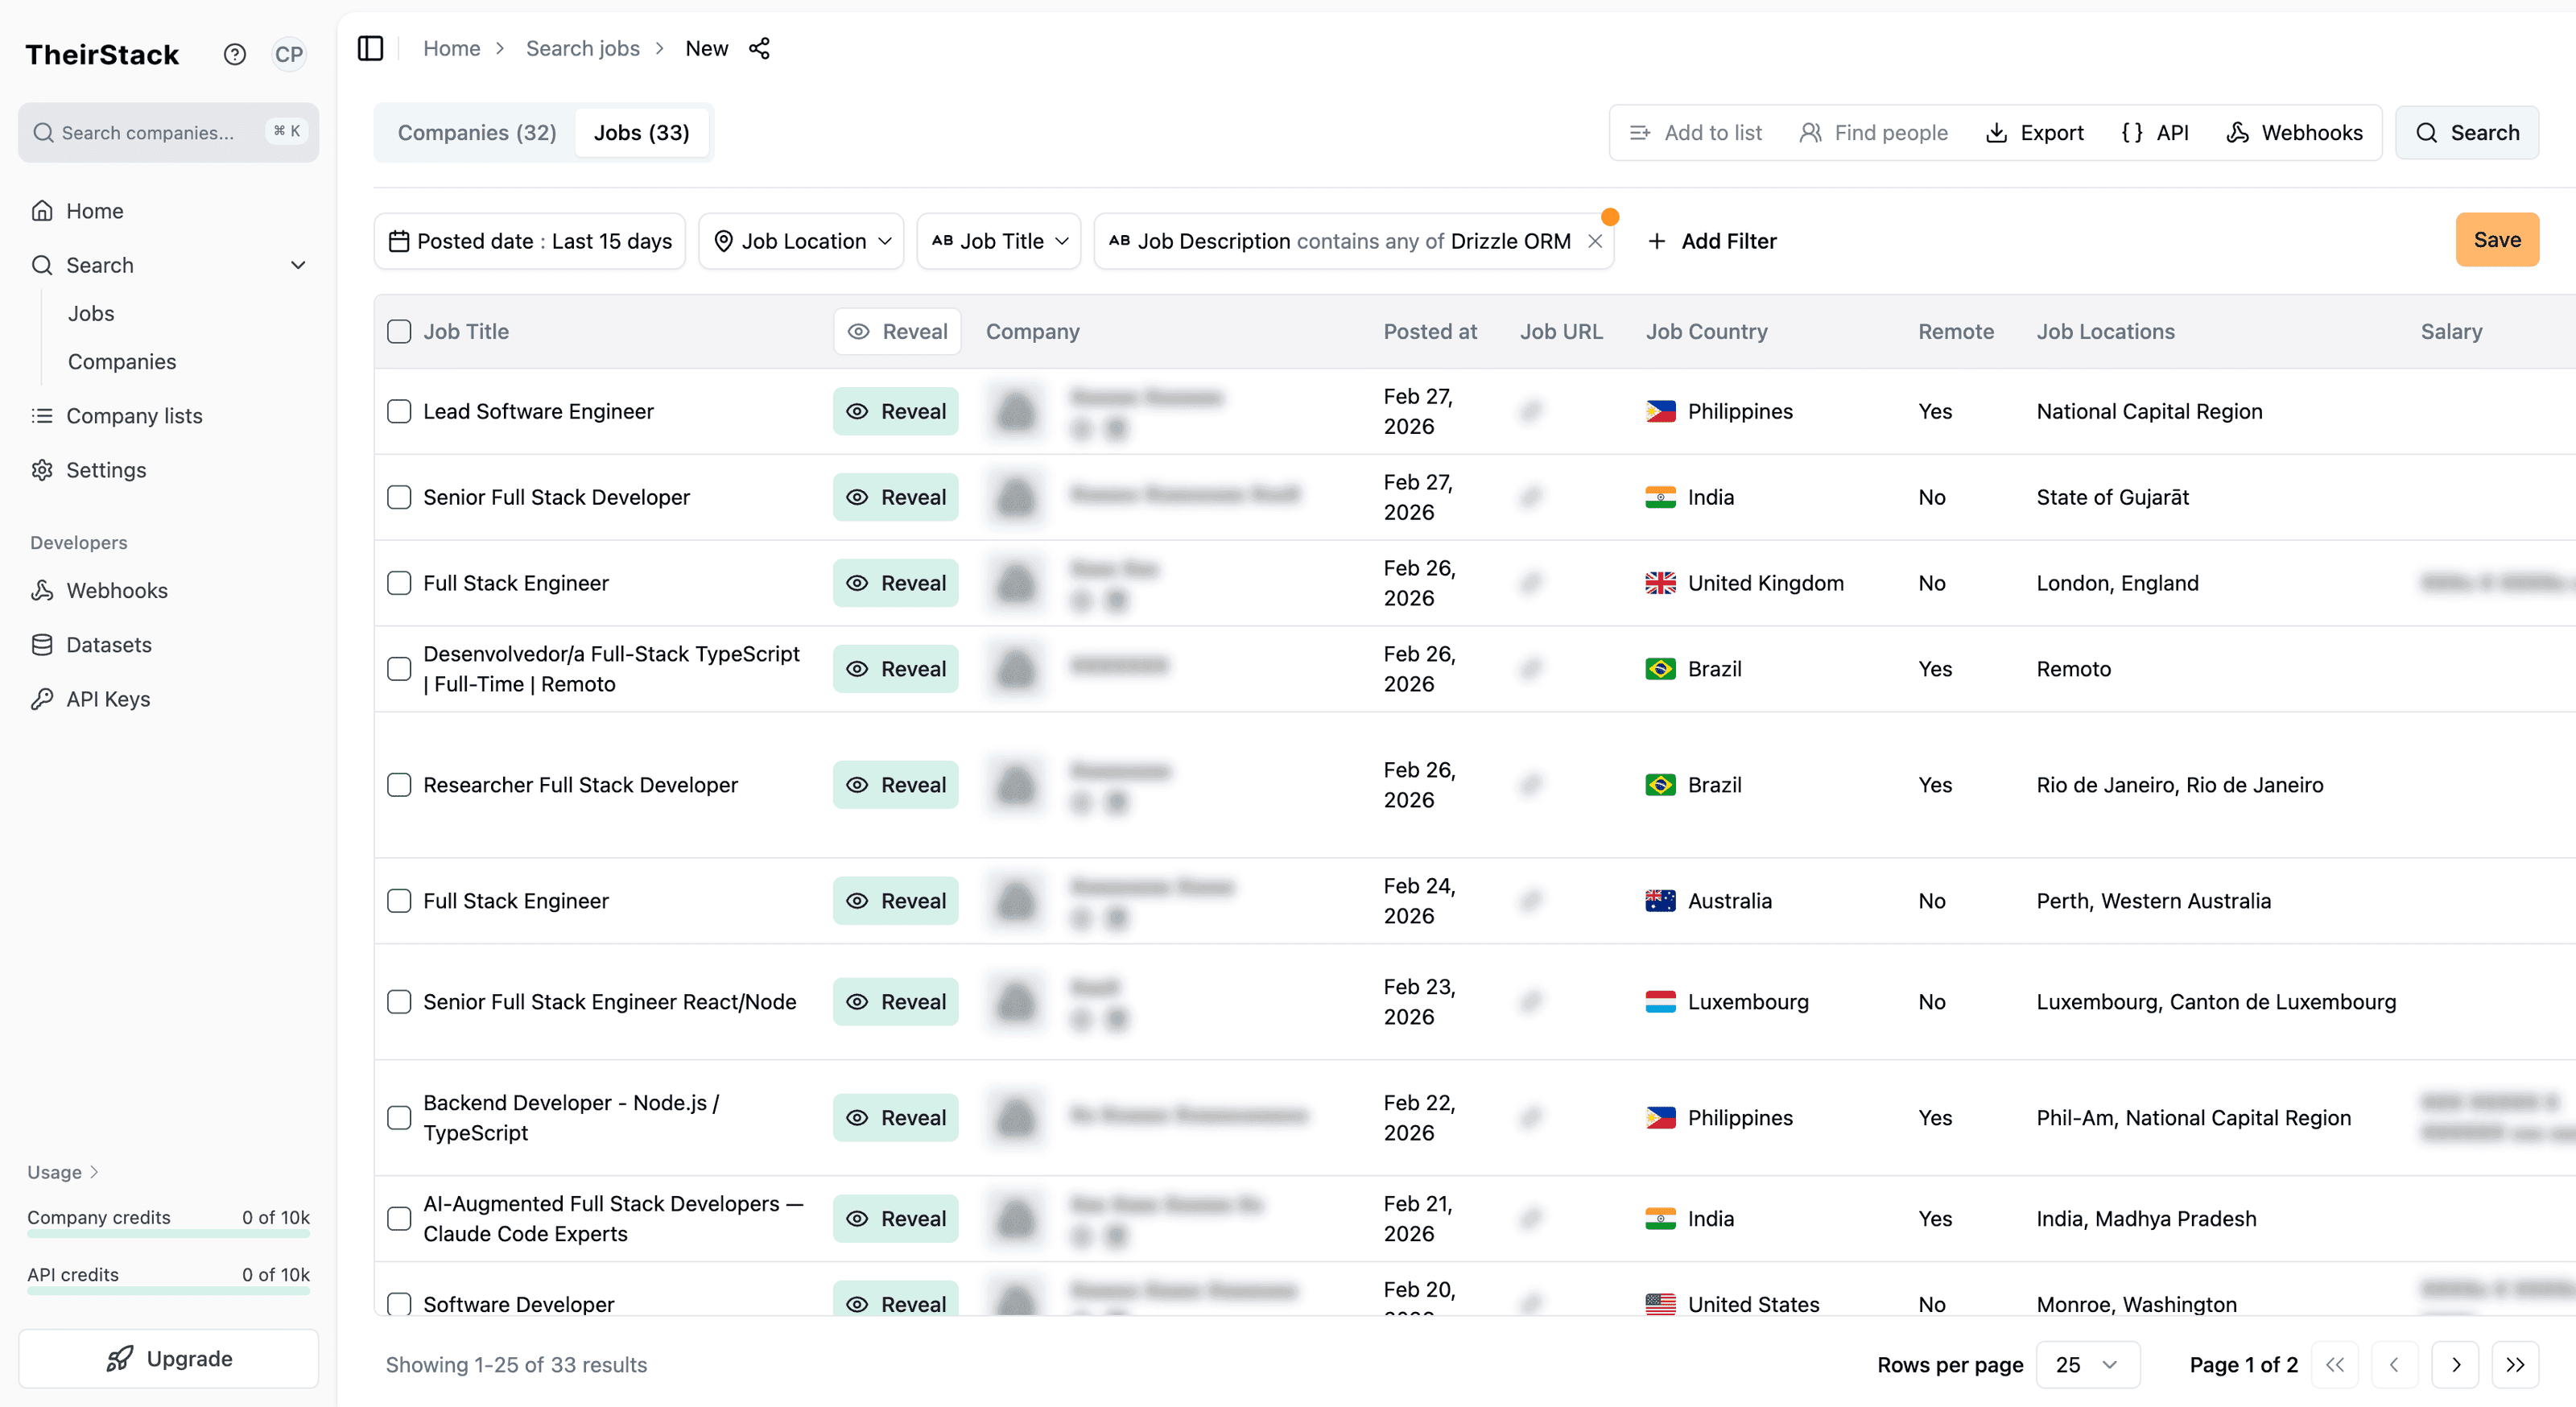
Task: Check the Job Title header select-all checkbox
Action: 399,331
